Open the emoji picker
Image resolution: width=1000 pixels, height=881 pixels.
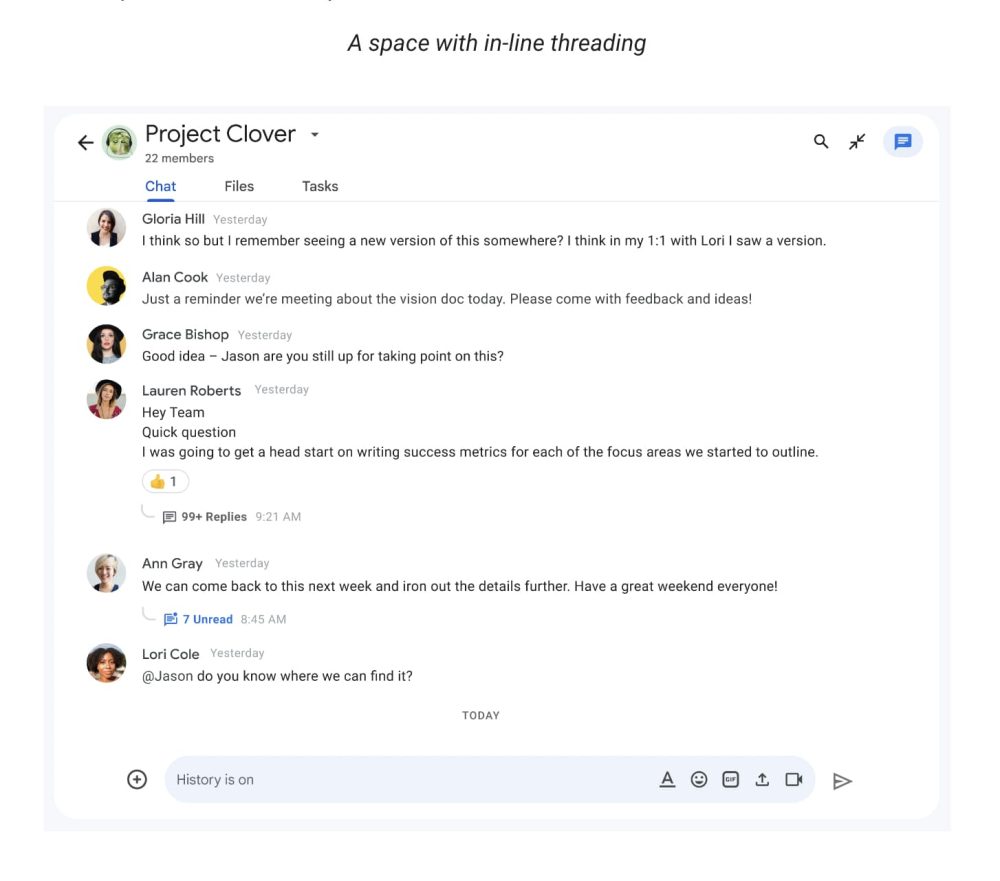point(699,780)
